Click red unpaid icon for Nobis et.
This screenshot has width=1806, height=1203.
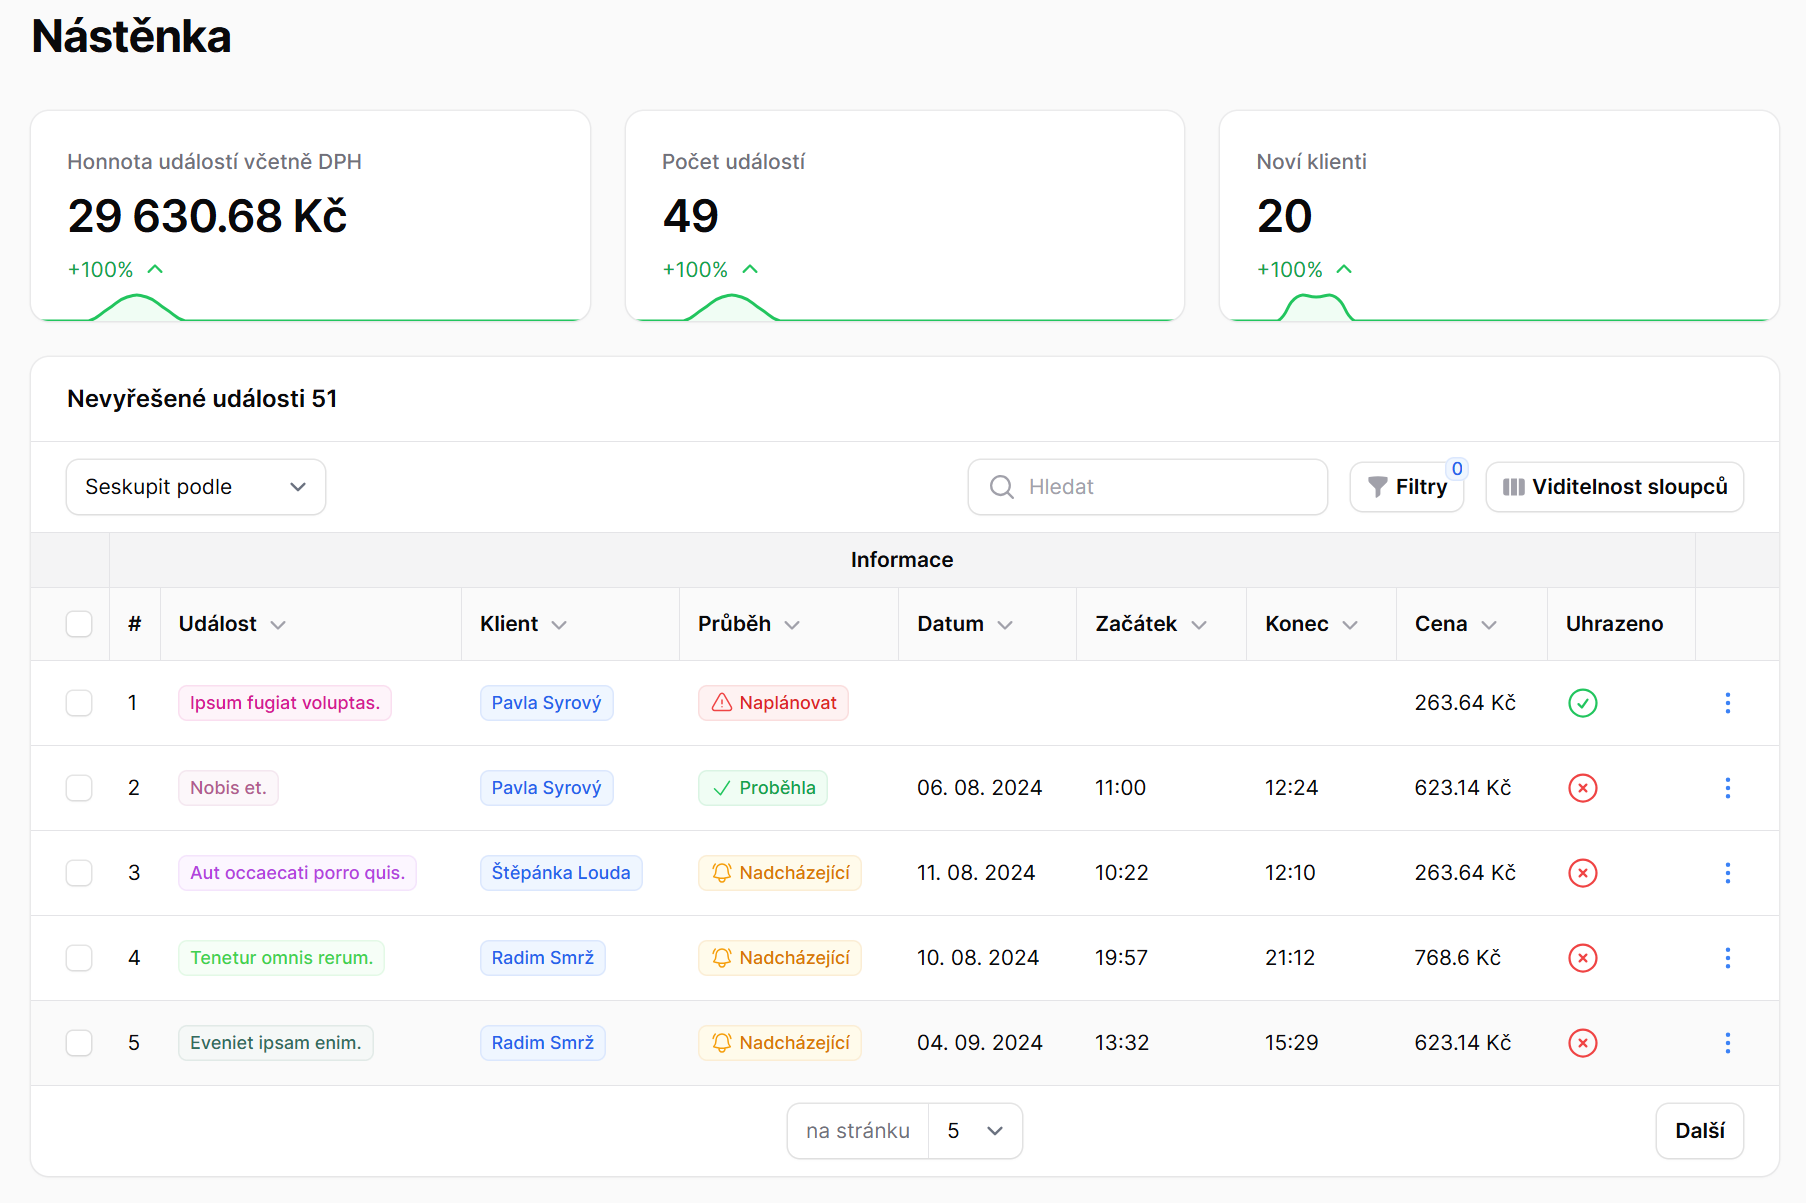[1583, 788]
